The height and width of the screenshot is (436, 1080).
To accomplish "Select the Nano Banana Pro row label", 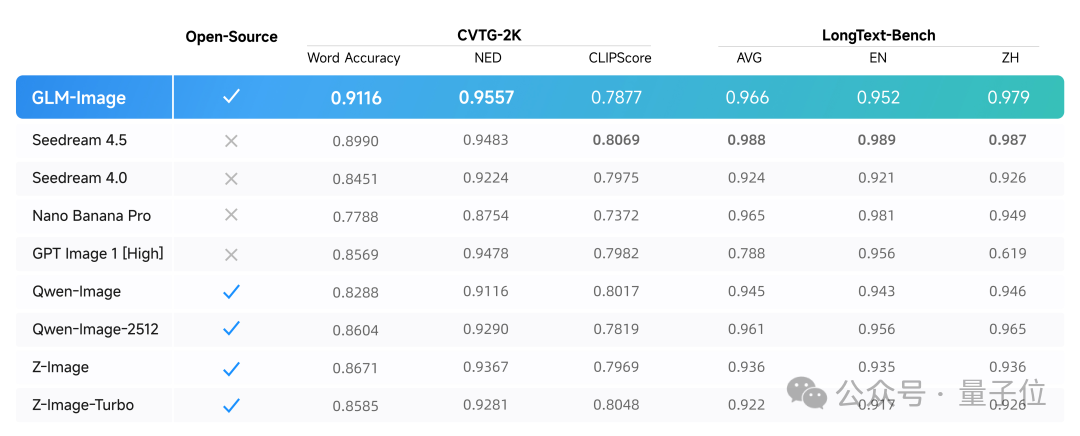I will (x=91, y=216).
